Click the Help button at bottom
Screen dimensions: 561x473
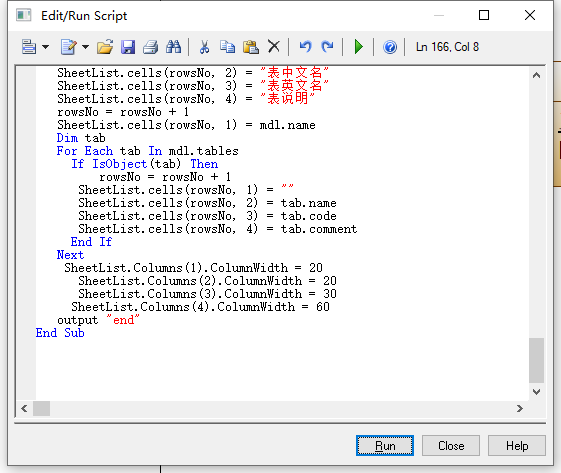click(x=517, y=445)
